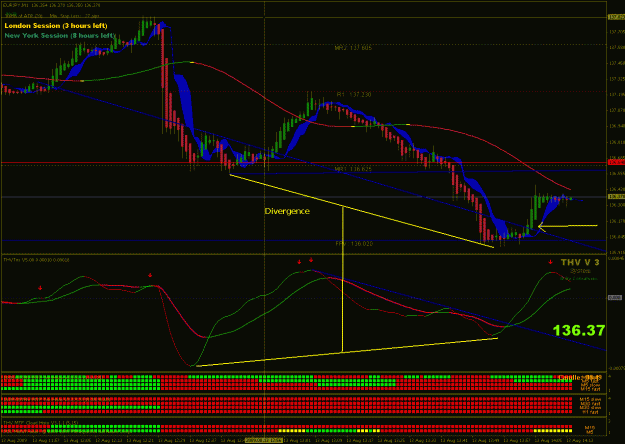Click the EURJPY M1 chart header text

(x=52, y=5)
